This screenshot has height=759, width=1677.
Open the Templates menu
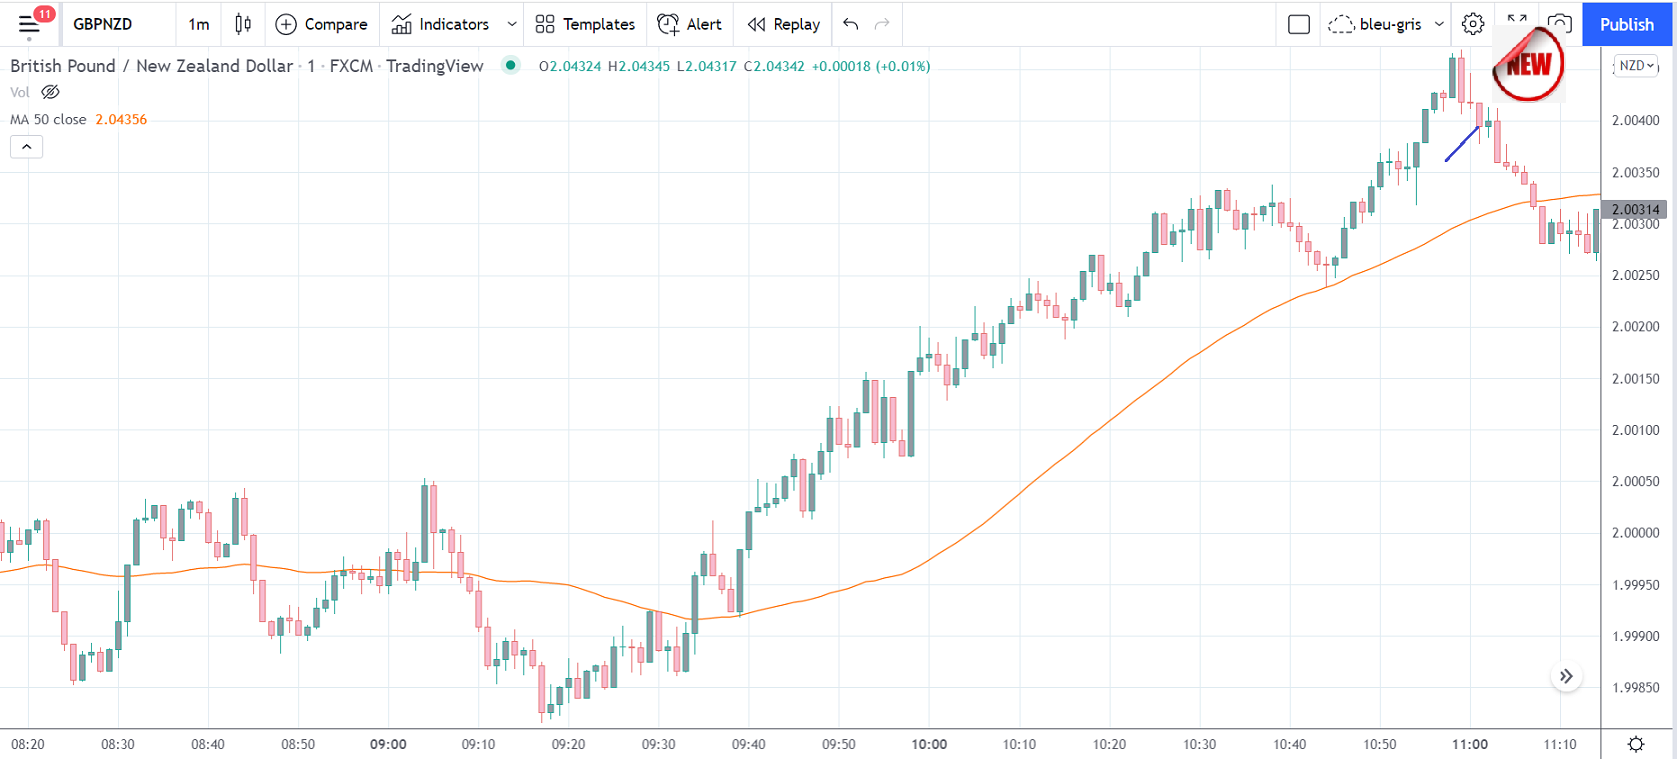[585, 24]
